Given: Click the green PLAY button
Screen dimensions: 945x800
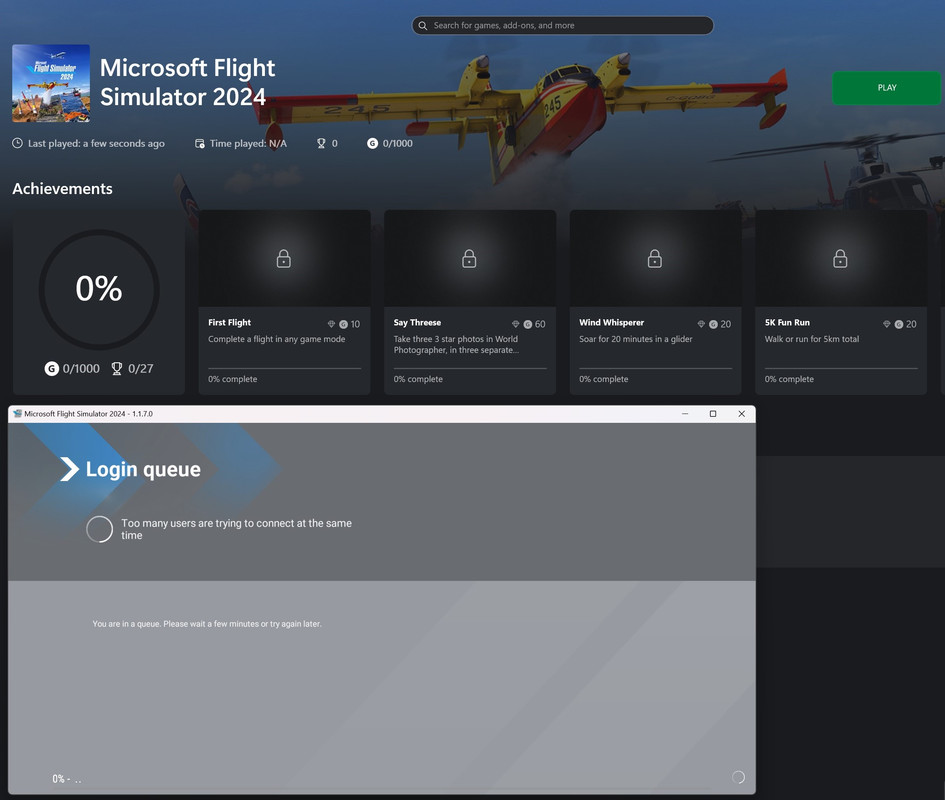Looking at the screenshot, I should pos(886,88).
